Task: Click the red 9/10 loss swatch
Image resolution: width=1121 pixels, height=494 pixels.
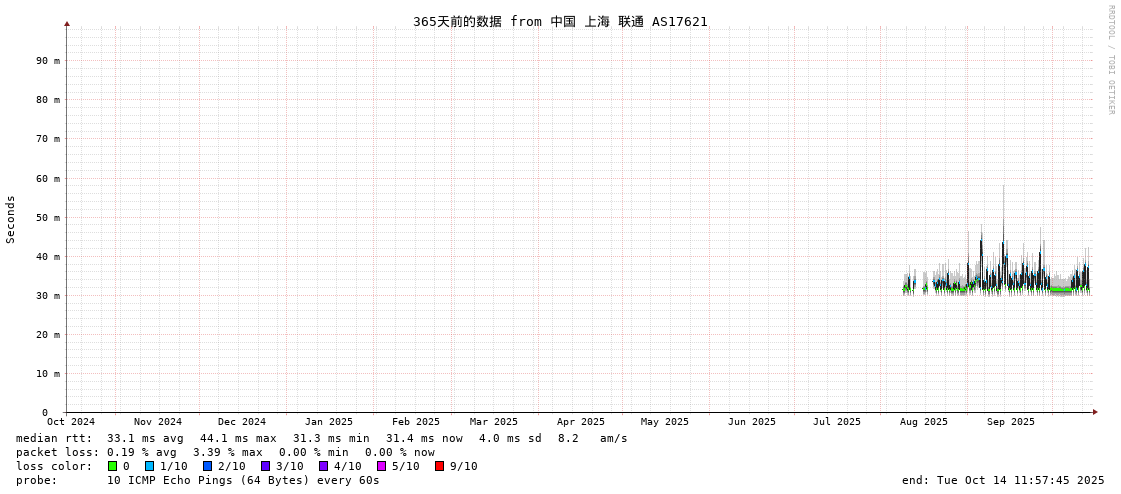Action: [x=440, y=466]
